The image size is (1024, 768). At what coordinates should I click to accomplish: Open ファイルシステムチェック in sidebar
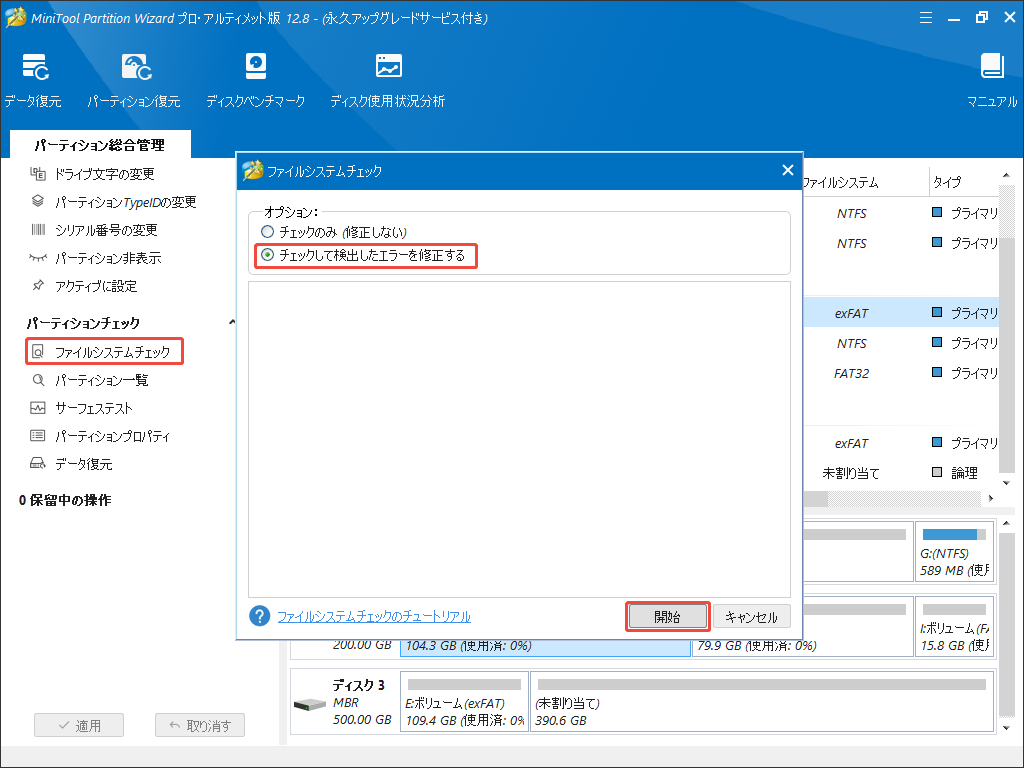pos(104,351)
